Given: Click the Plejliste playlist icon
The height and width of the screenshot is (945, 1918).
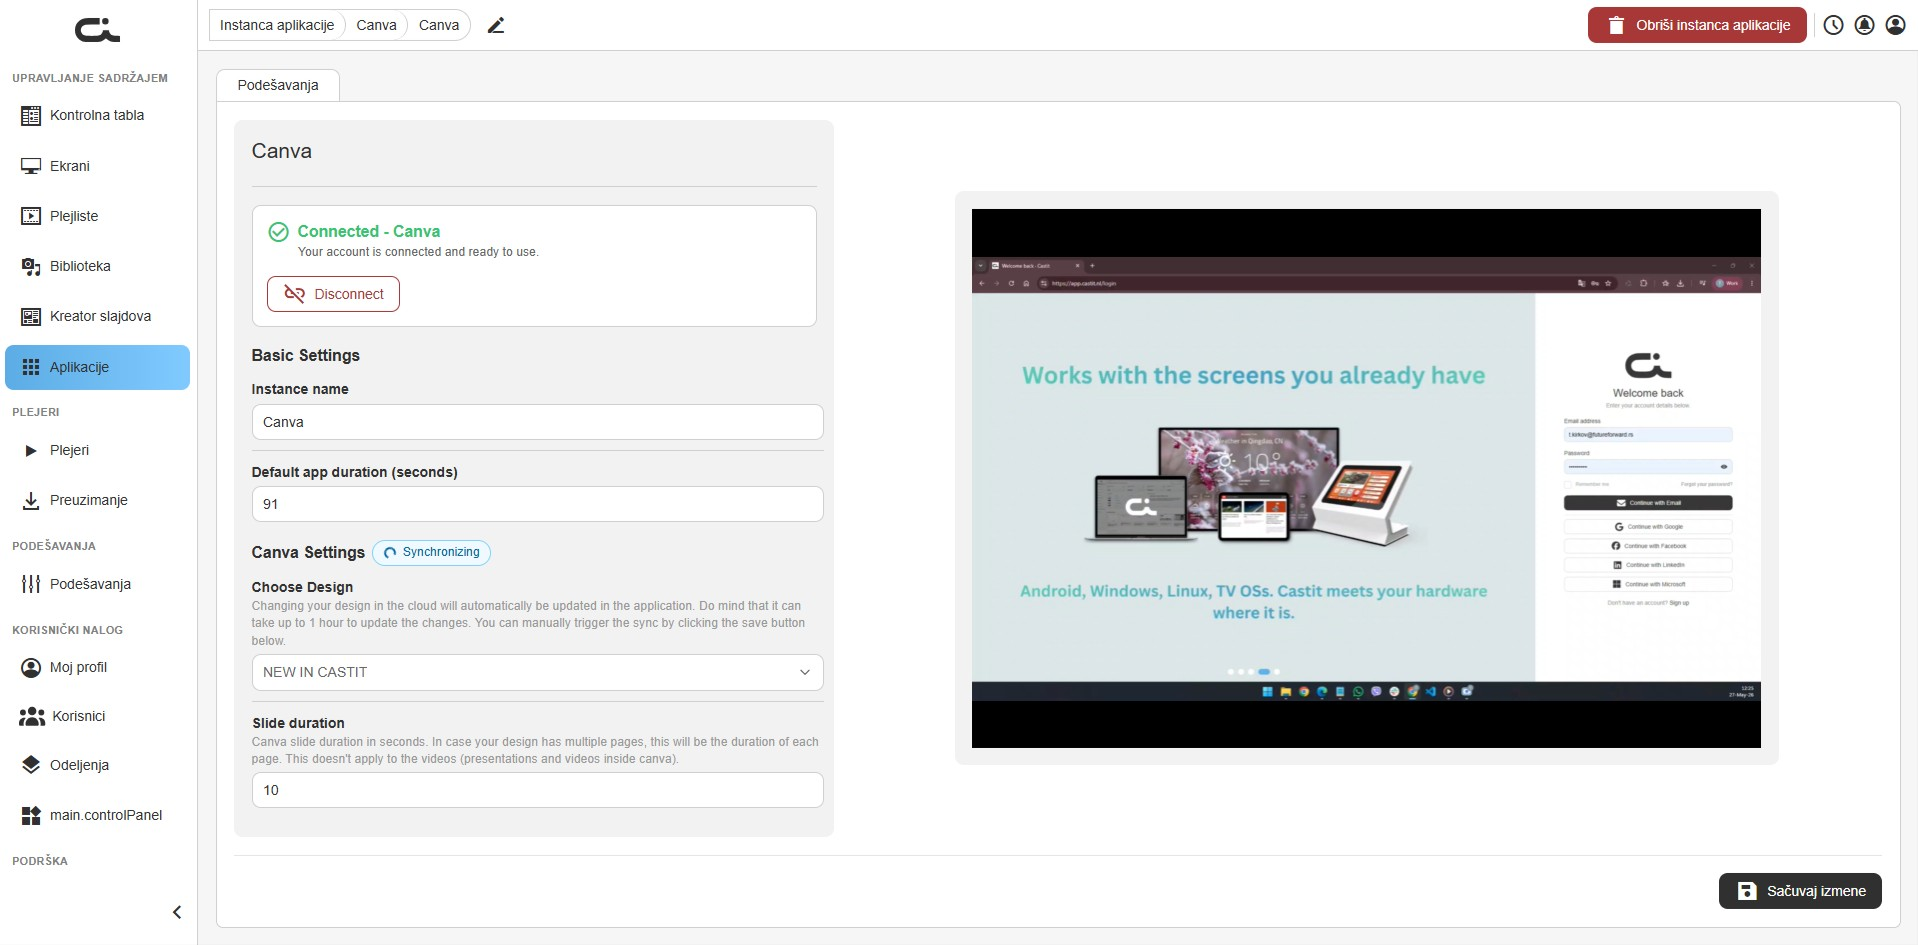Looking at the screenshot, I should (31, 216).
